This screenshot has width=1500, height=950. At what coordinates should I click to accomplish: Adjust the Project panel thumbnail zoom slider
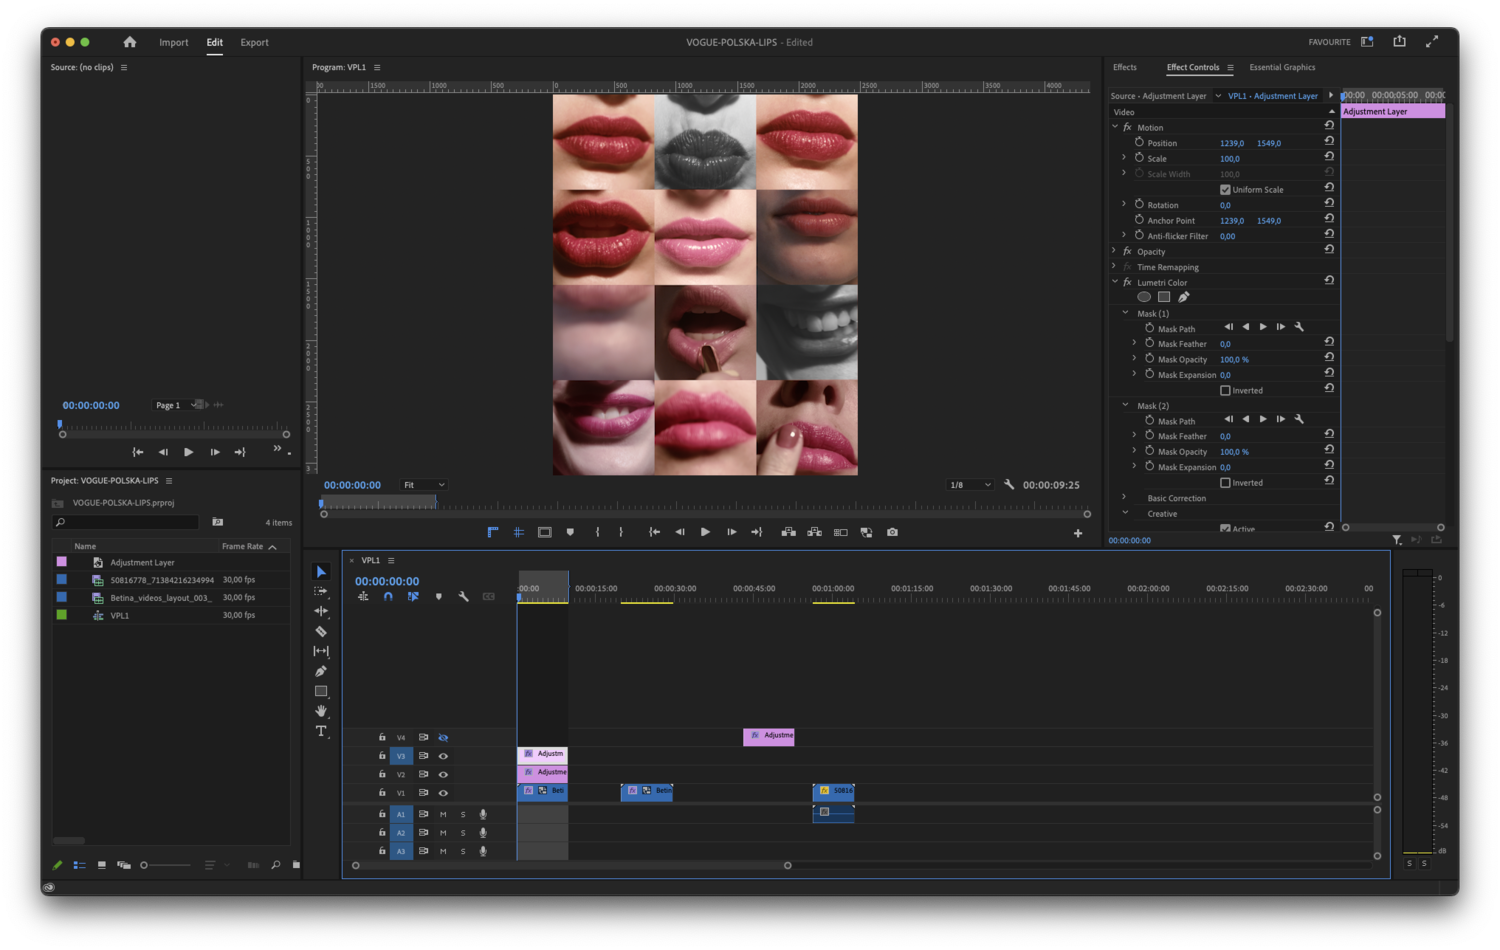point(166,865)
